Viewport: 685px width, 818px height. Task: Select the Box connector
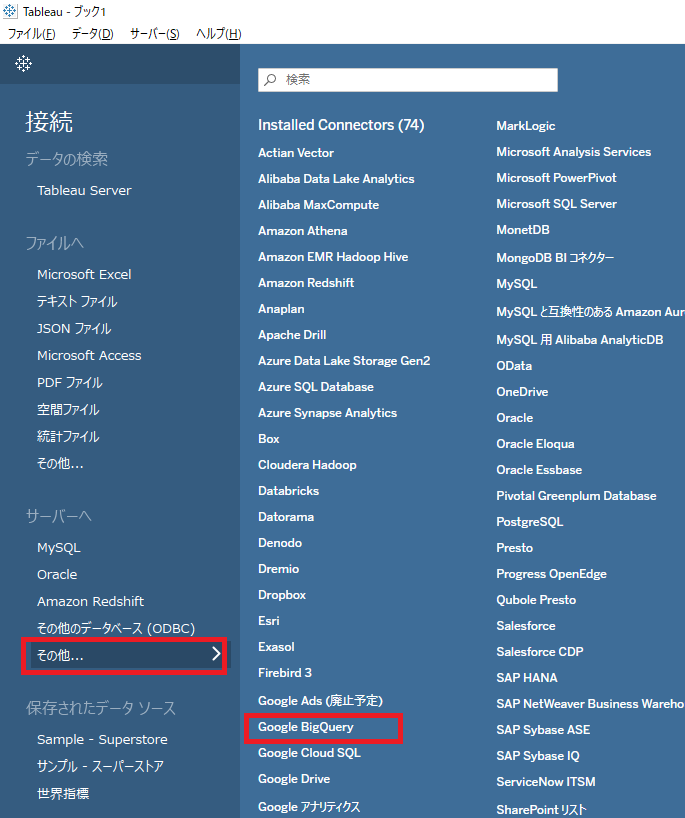click(269, 439)
